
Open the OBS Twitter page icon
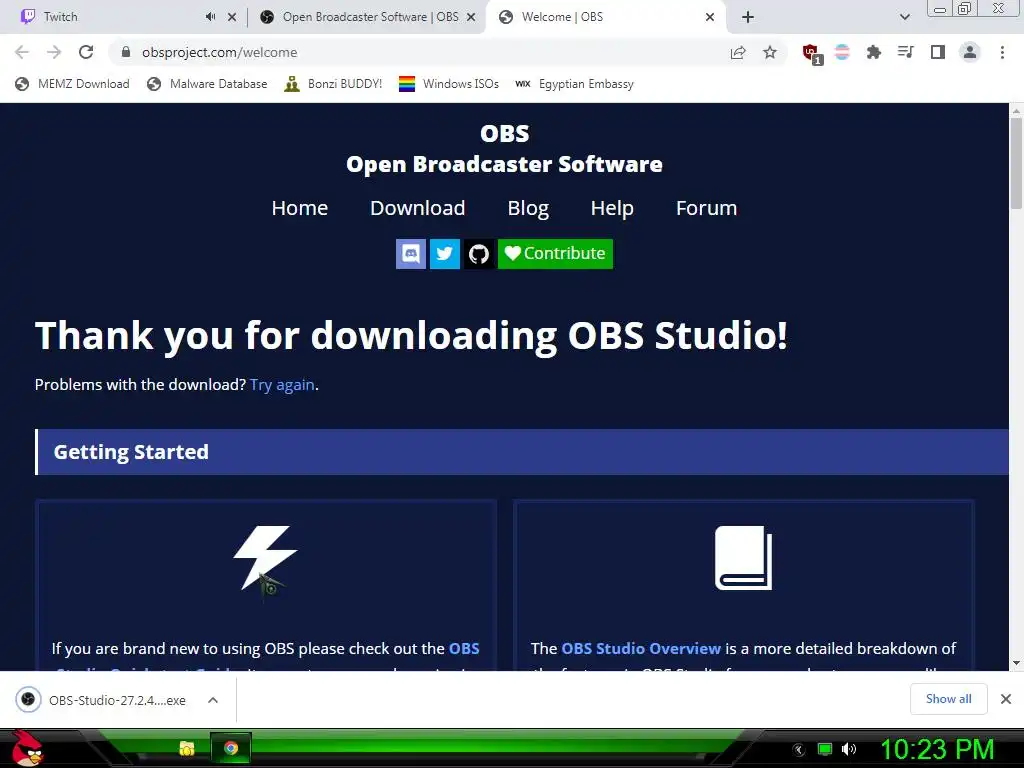pyautogui.click(x=445, y=253)
